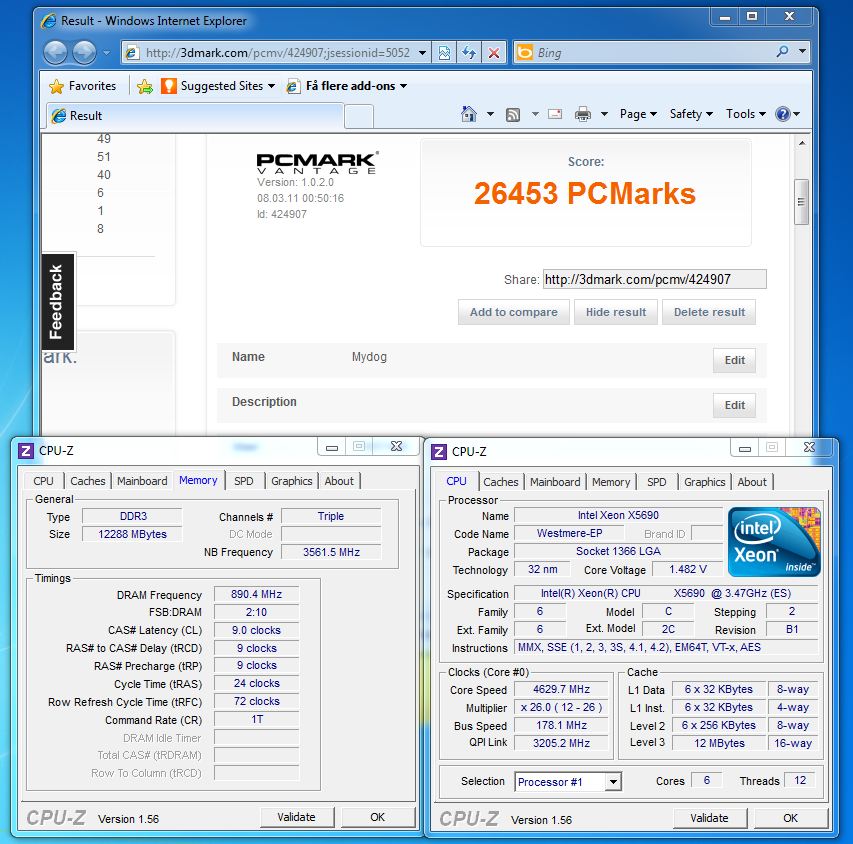
Task: Open the Suggested Sites dropdown
Action: [218, 86]
